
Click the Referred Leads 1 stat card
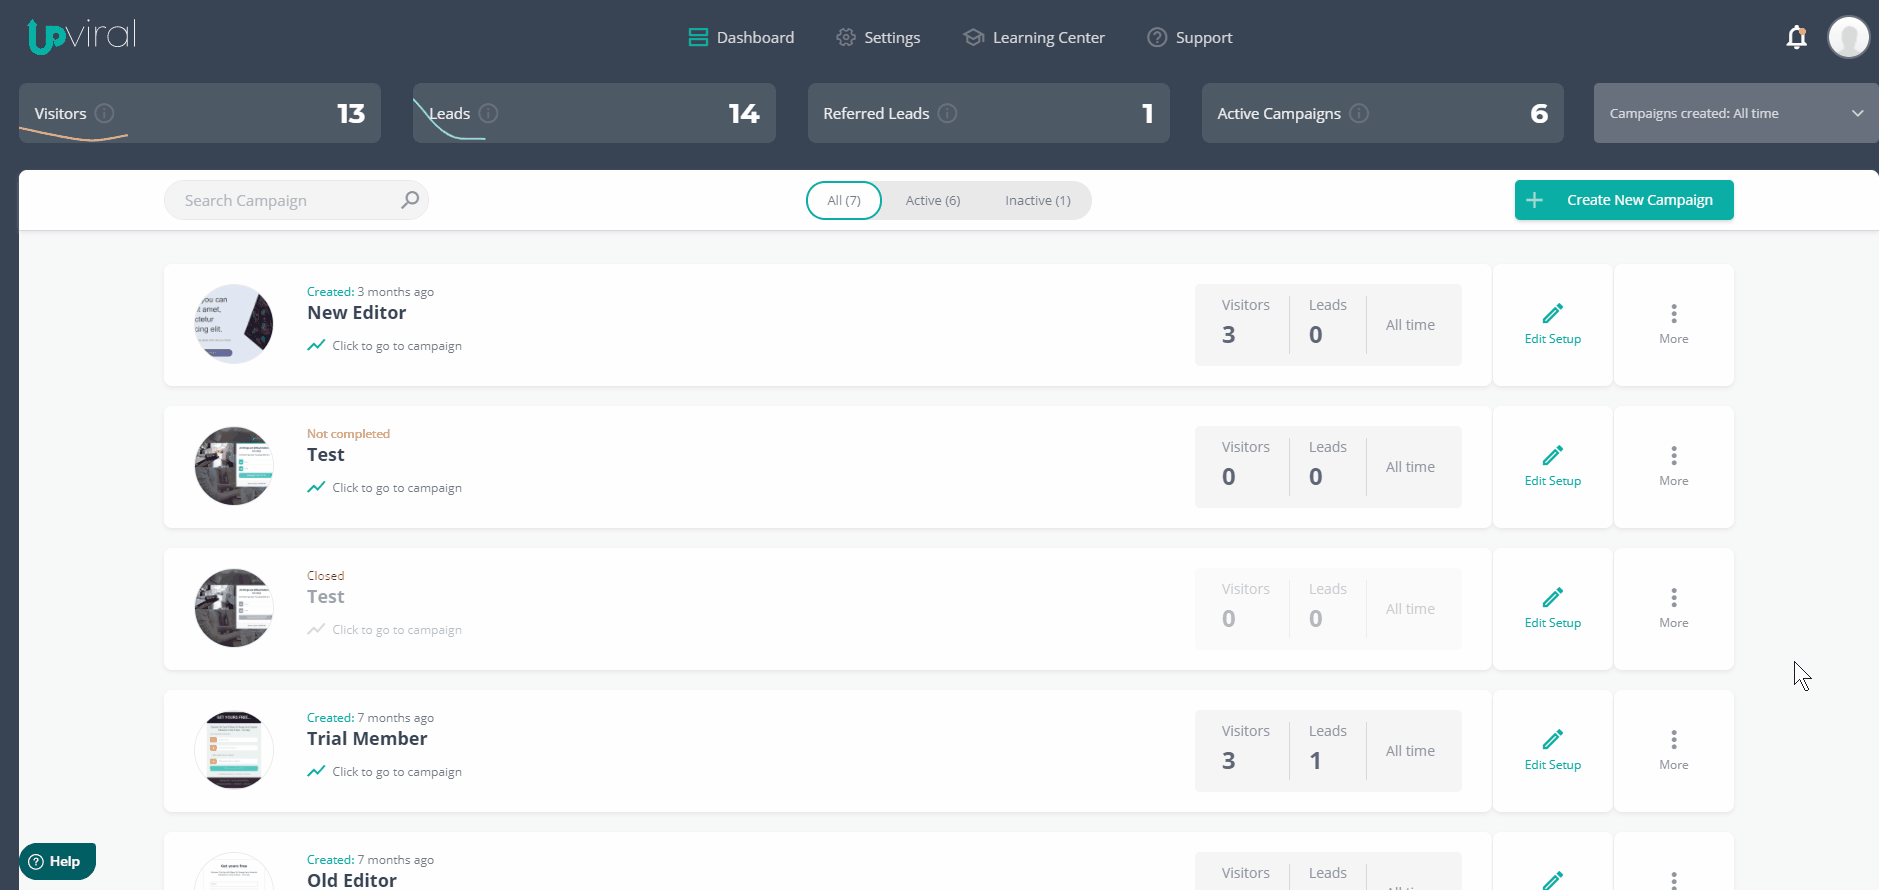tap(989, 113)
